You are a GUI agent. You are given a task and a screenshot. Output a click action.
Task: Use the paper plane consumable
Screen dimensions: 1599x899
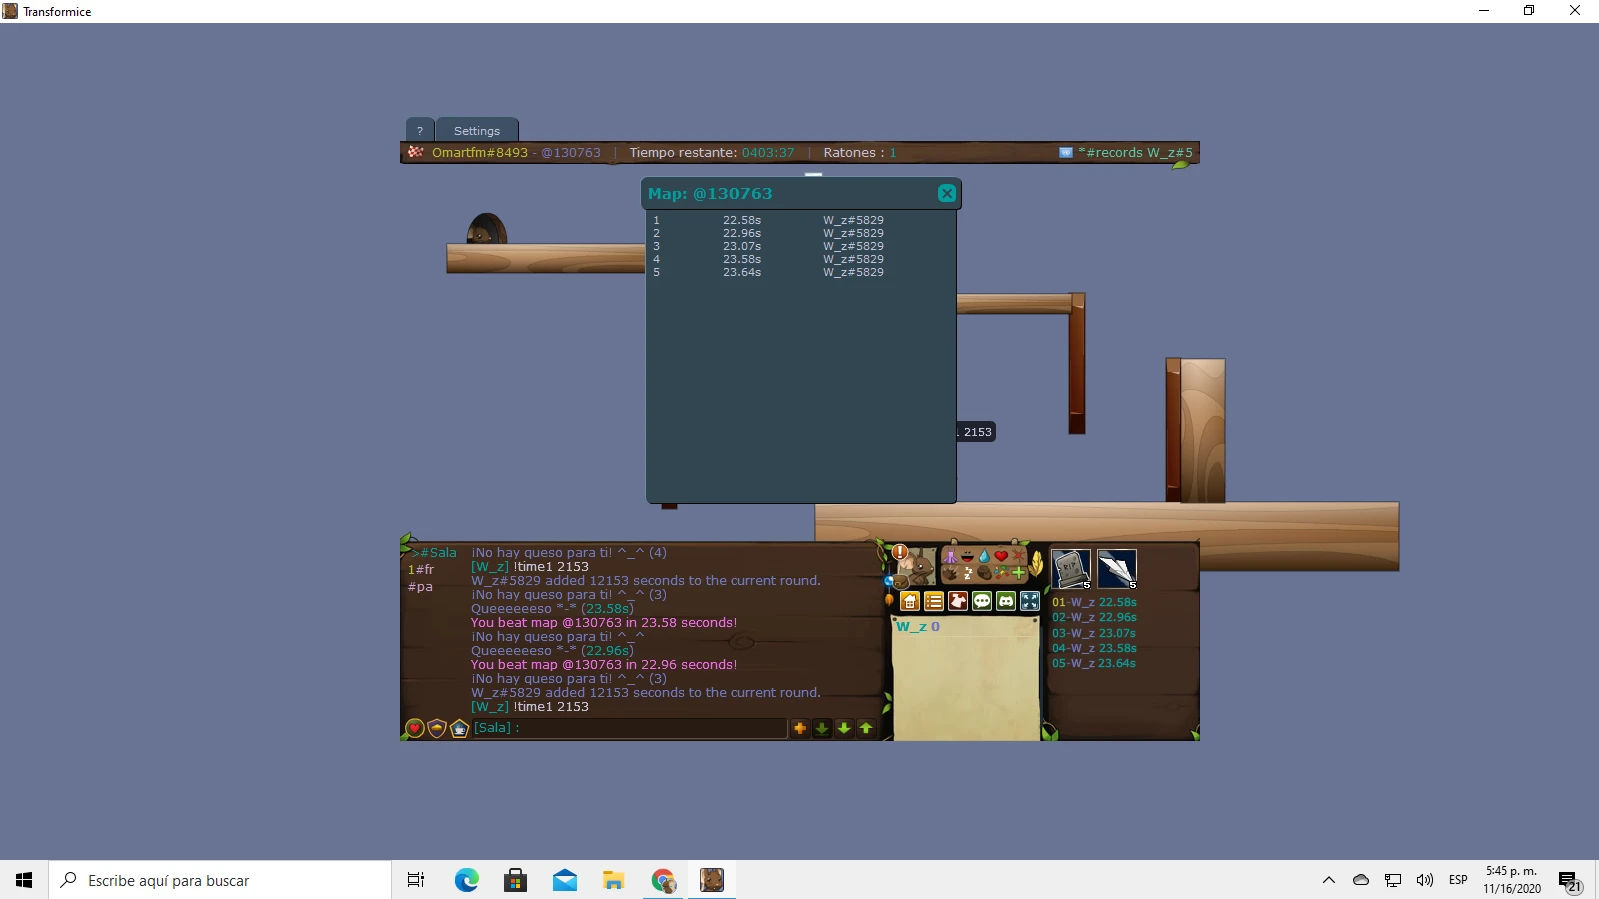point(1117,569)
